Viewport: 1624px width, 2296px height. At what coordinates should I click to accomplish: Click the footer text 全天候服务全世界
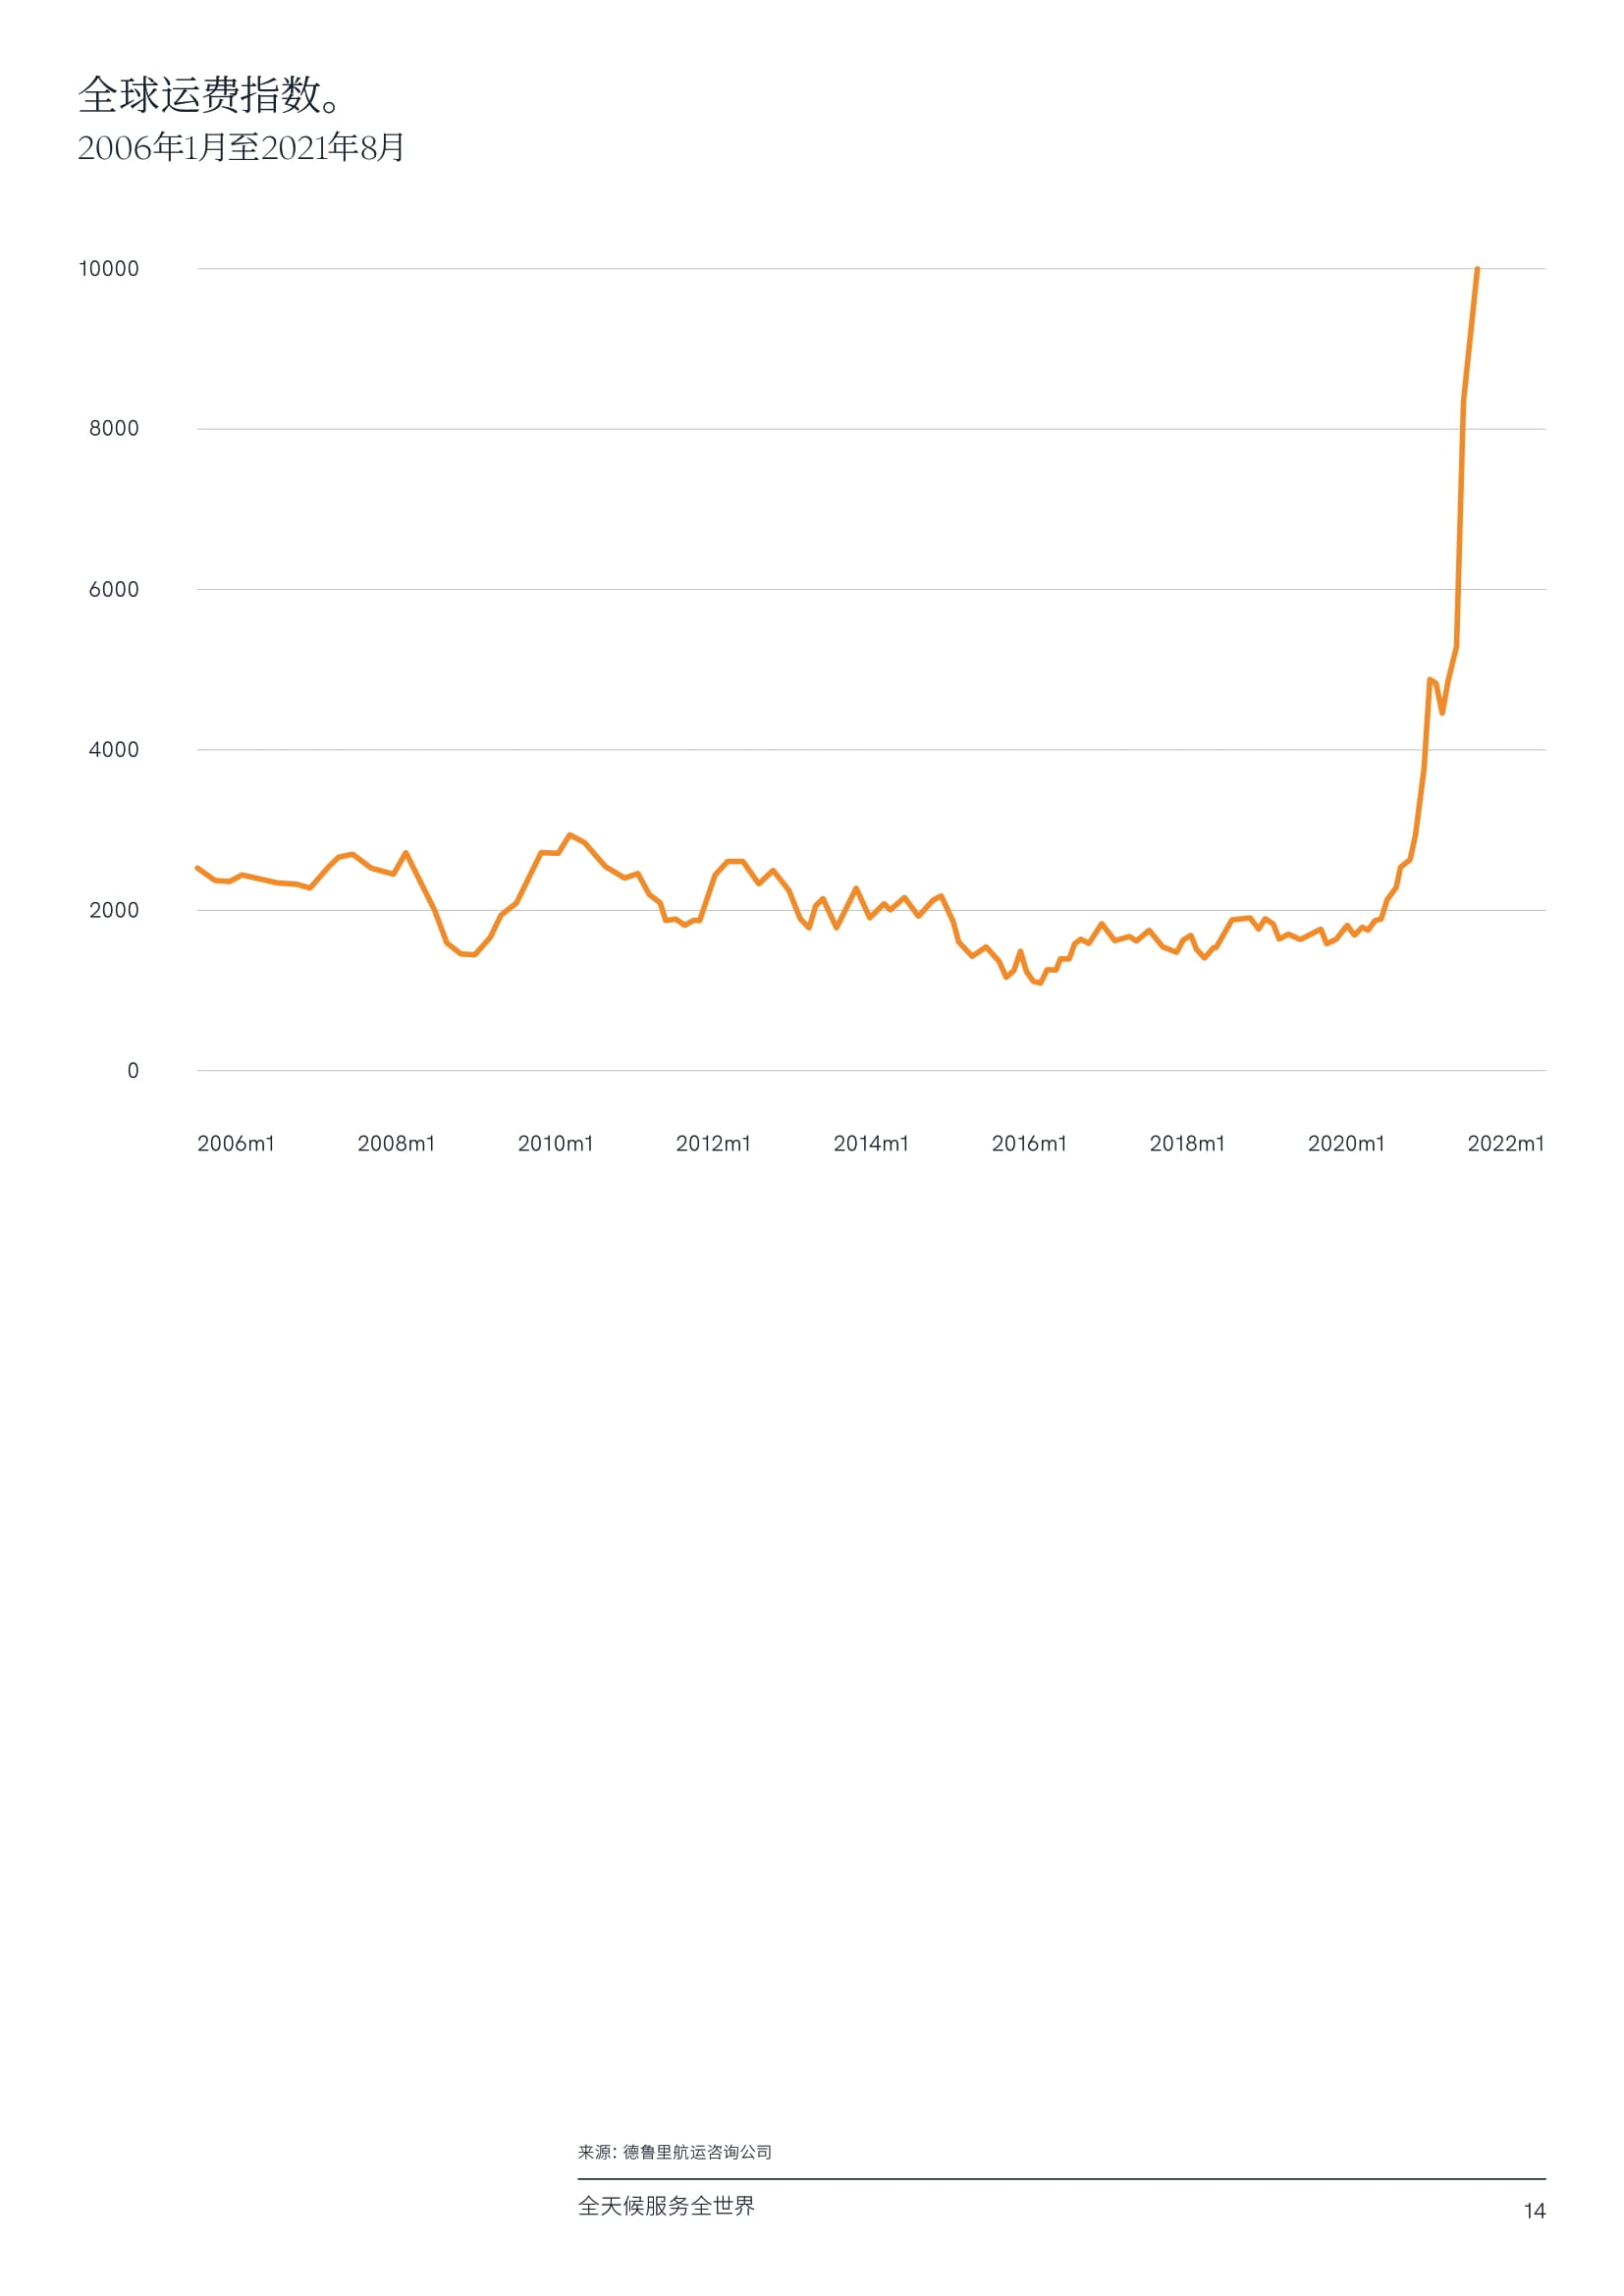(666, 2206)
